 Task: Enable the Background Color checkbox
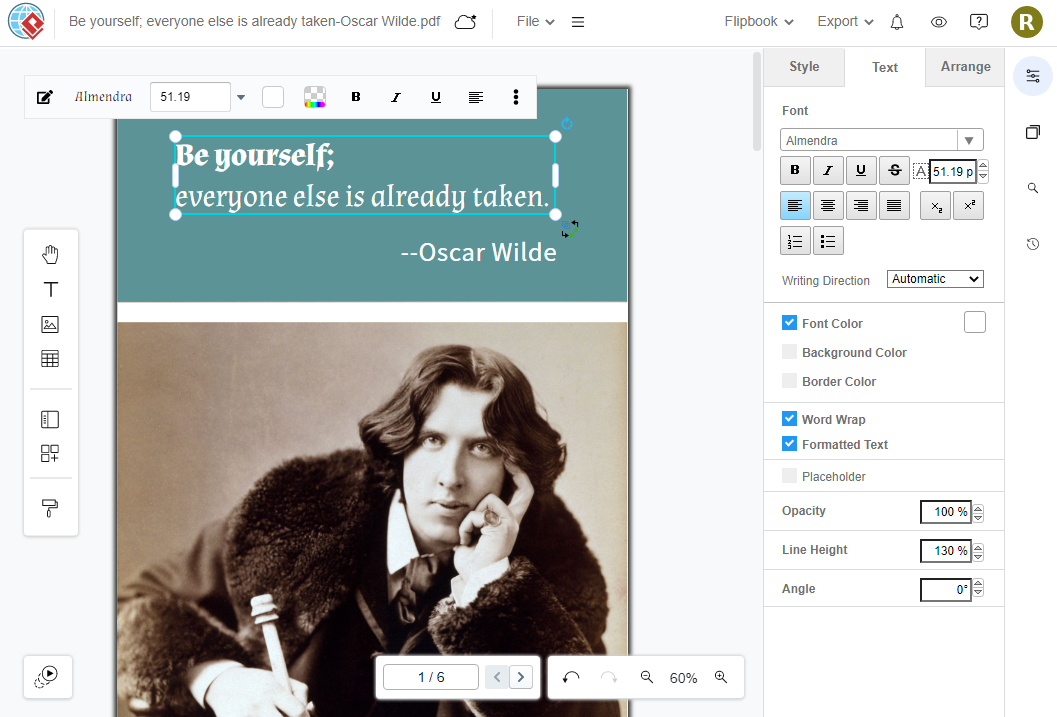(789, 352)
